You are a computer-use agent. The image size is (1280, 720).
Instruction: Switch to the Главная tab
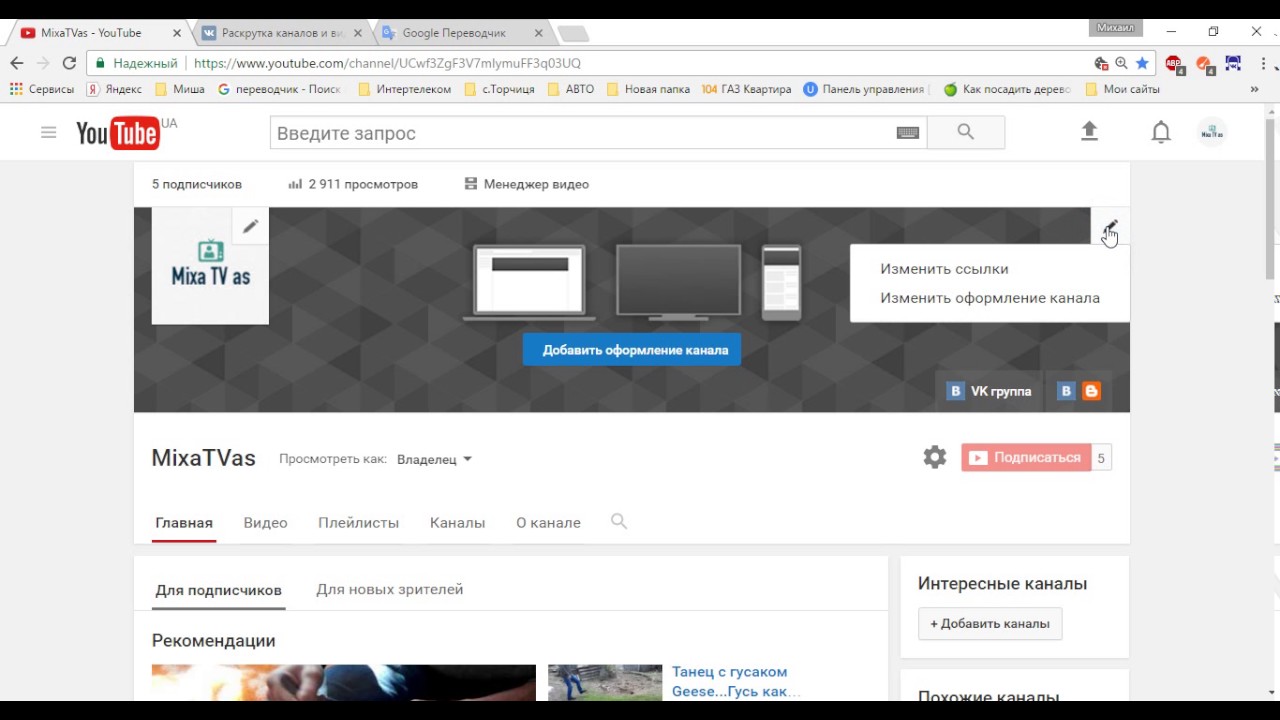[x=184, y=522]
